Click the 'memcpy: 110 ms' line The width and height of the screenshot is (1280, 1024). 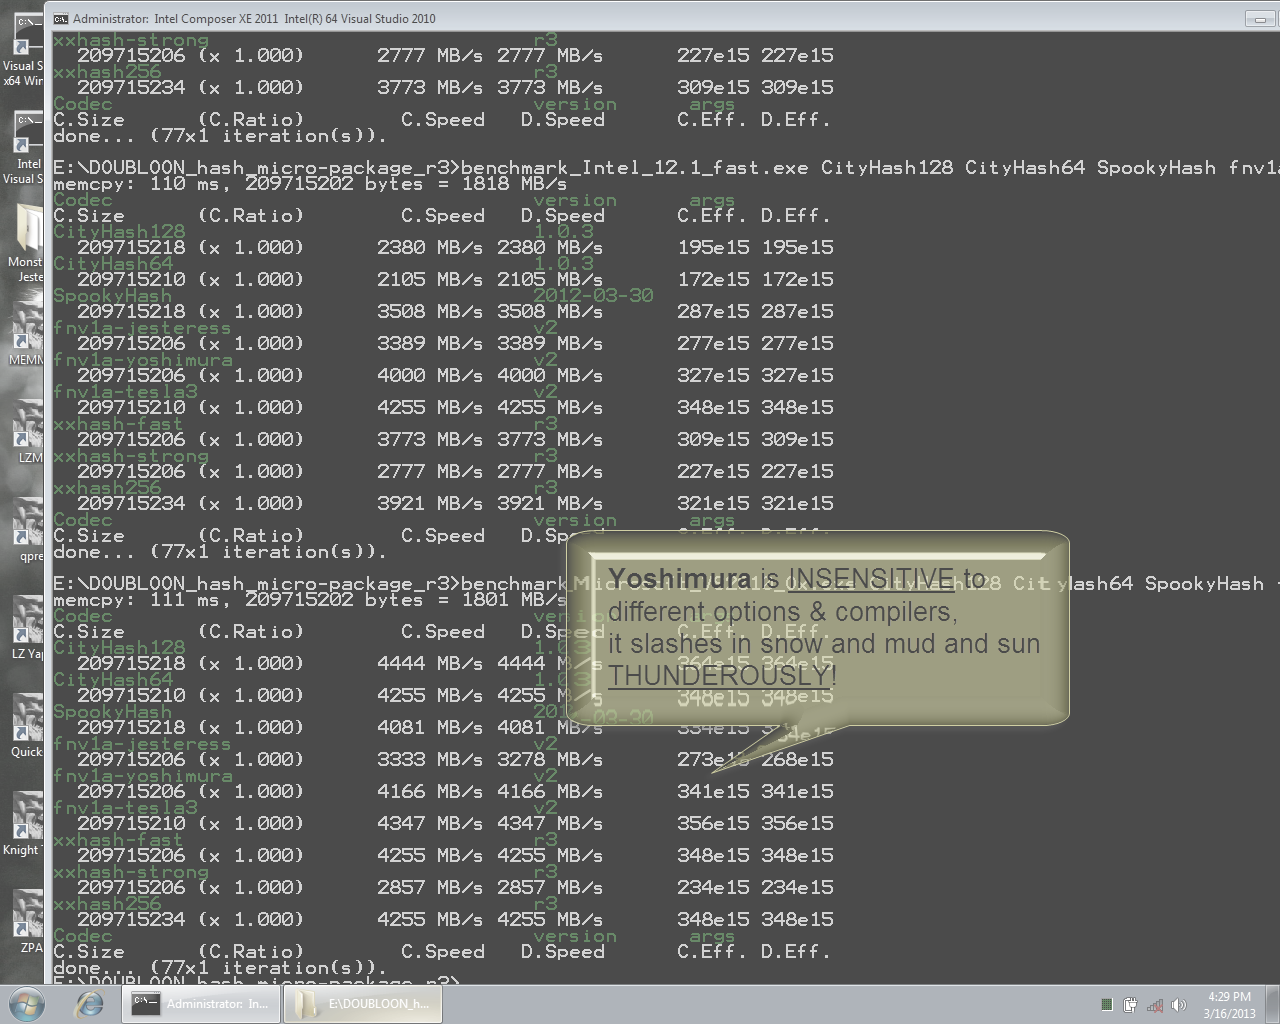[x=310, y=183]
